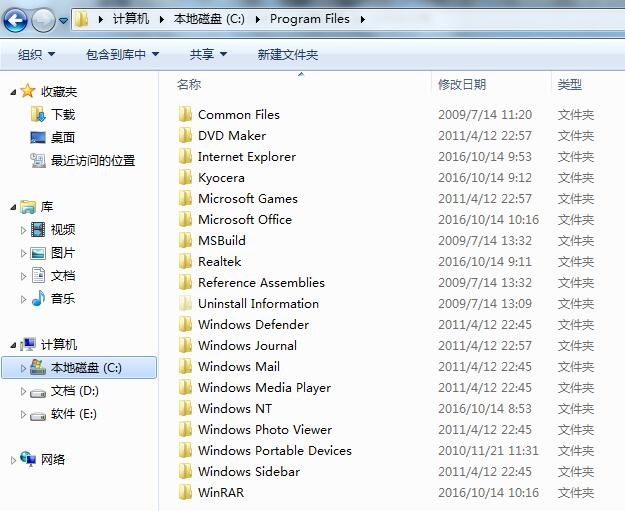Select the Microsoft Games folder icon
Image resolution: width=625 pixels, height=511 pixels.
tap(185, 198)
